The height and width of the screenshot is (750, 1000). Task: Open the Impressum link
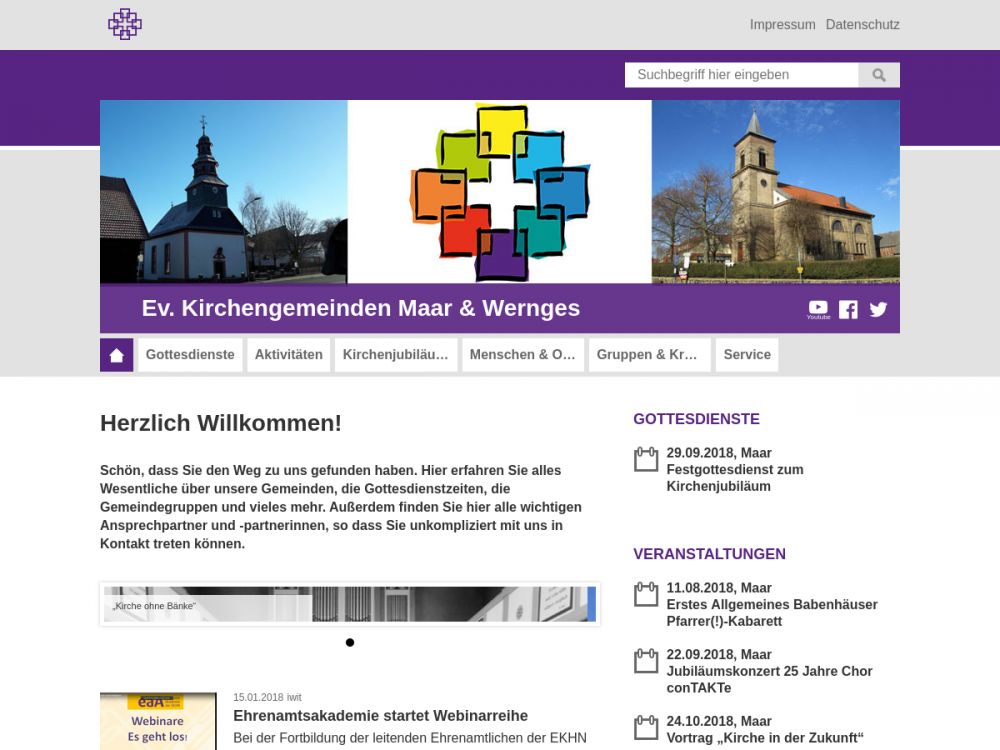(x=782, y=25)
